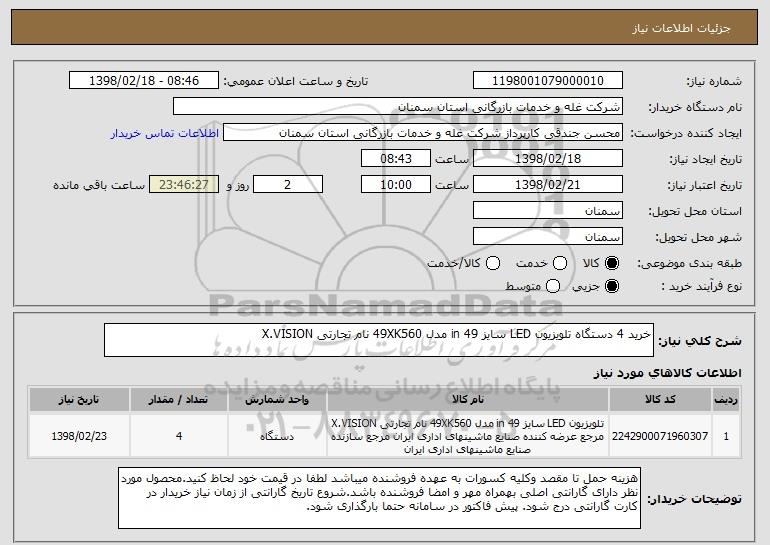The width and height of the screenshot is (770, 545).
Task: Click the تعداد / مقدار column header
Action: click(179, 400)
